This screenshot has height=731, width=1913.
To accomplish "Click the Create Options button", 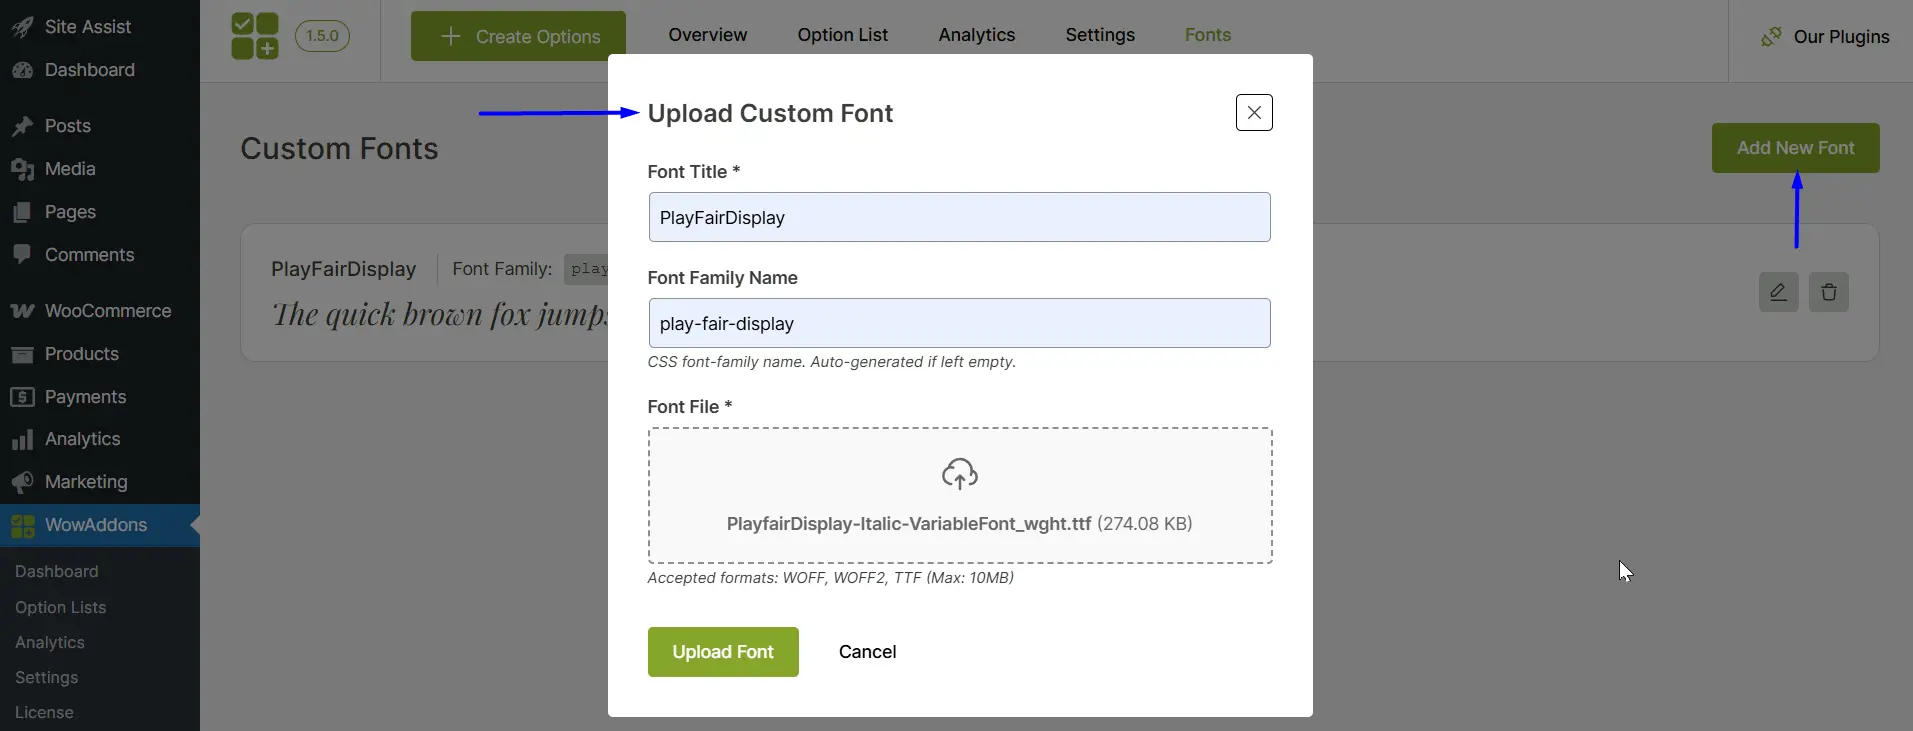I will 518,36.
